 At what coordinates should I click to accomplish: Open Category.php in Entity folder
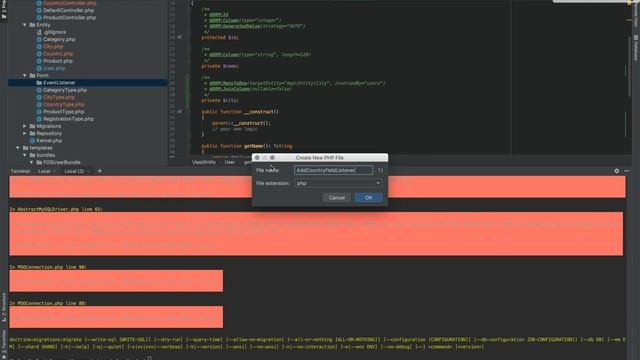click(x=59, y=39)
